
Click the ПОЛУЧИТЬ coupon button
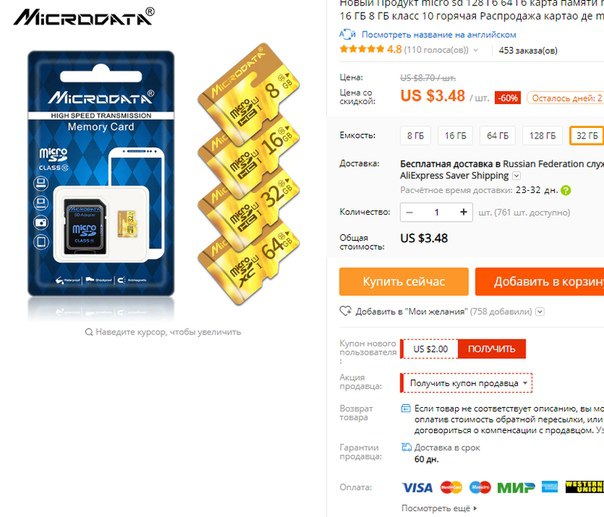tap(492, 349)
